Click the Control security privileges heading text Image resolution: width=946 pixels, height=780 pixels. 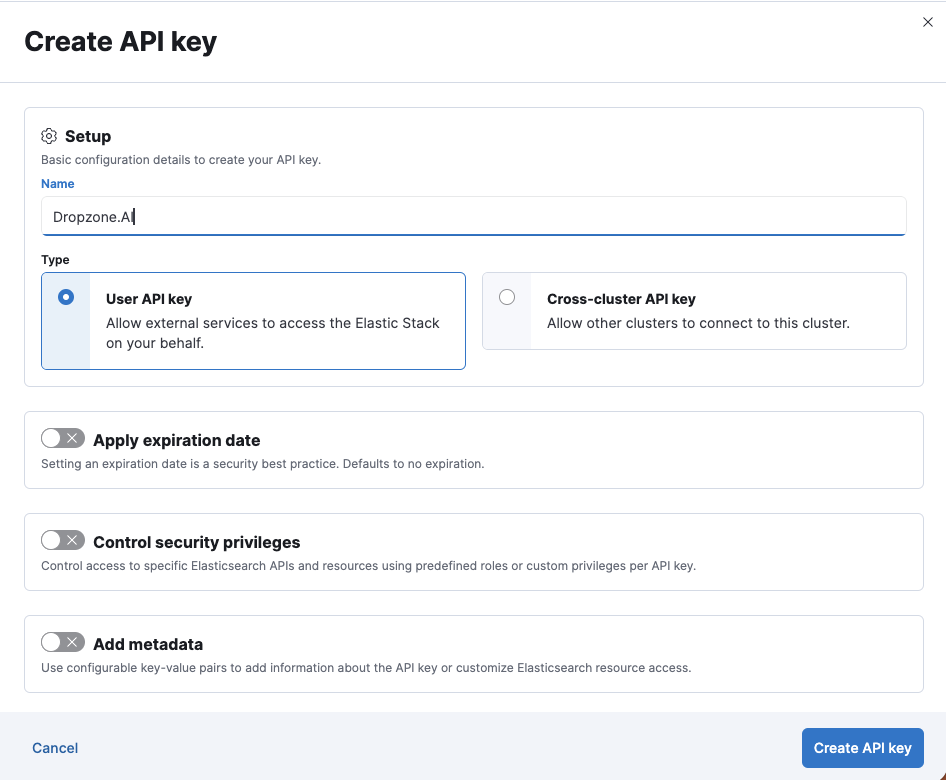click(197, 542)
